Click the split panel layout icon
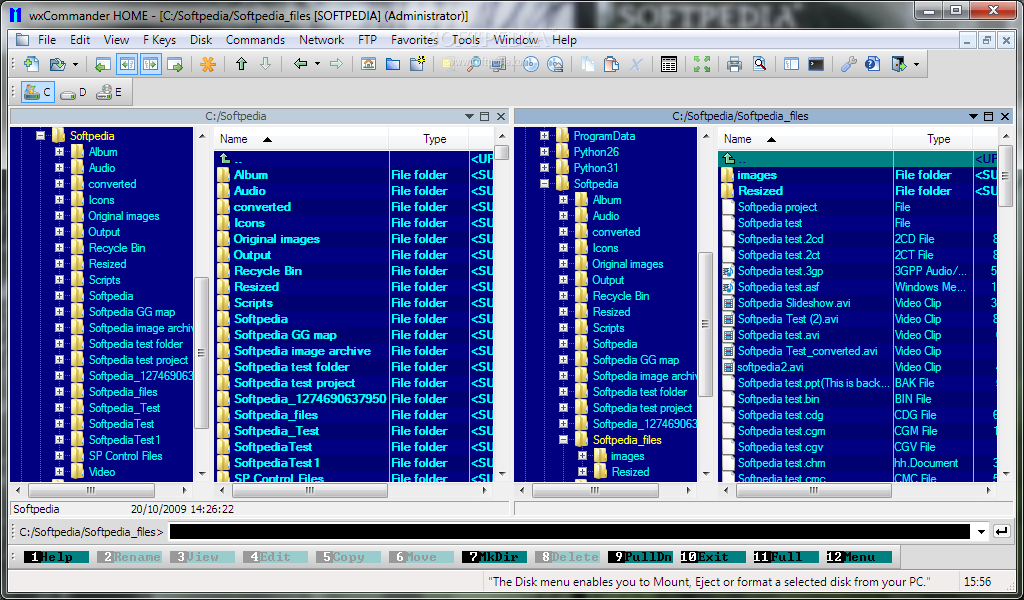Screen dimensions: 1024x600 click(x=792, y=64)
